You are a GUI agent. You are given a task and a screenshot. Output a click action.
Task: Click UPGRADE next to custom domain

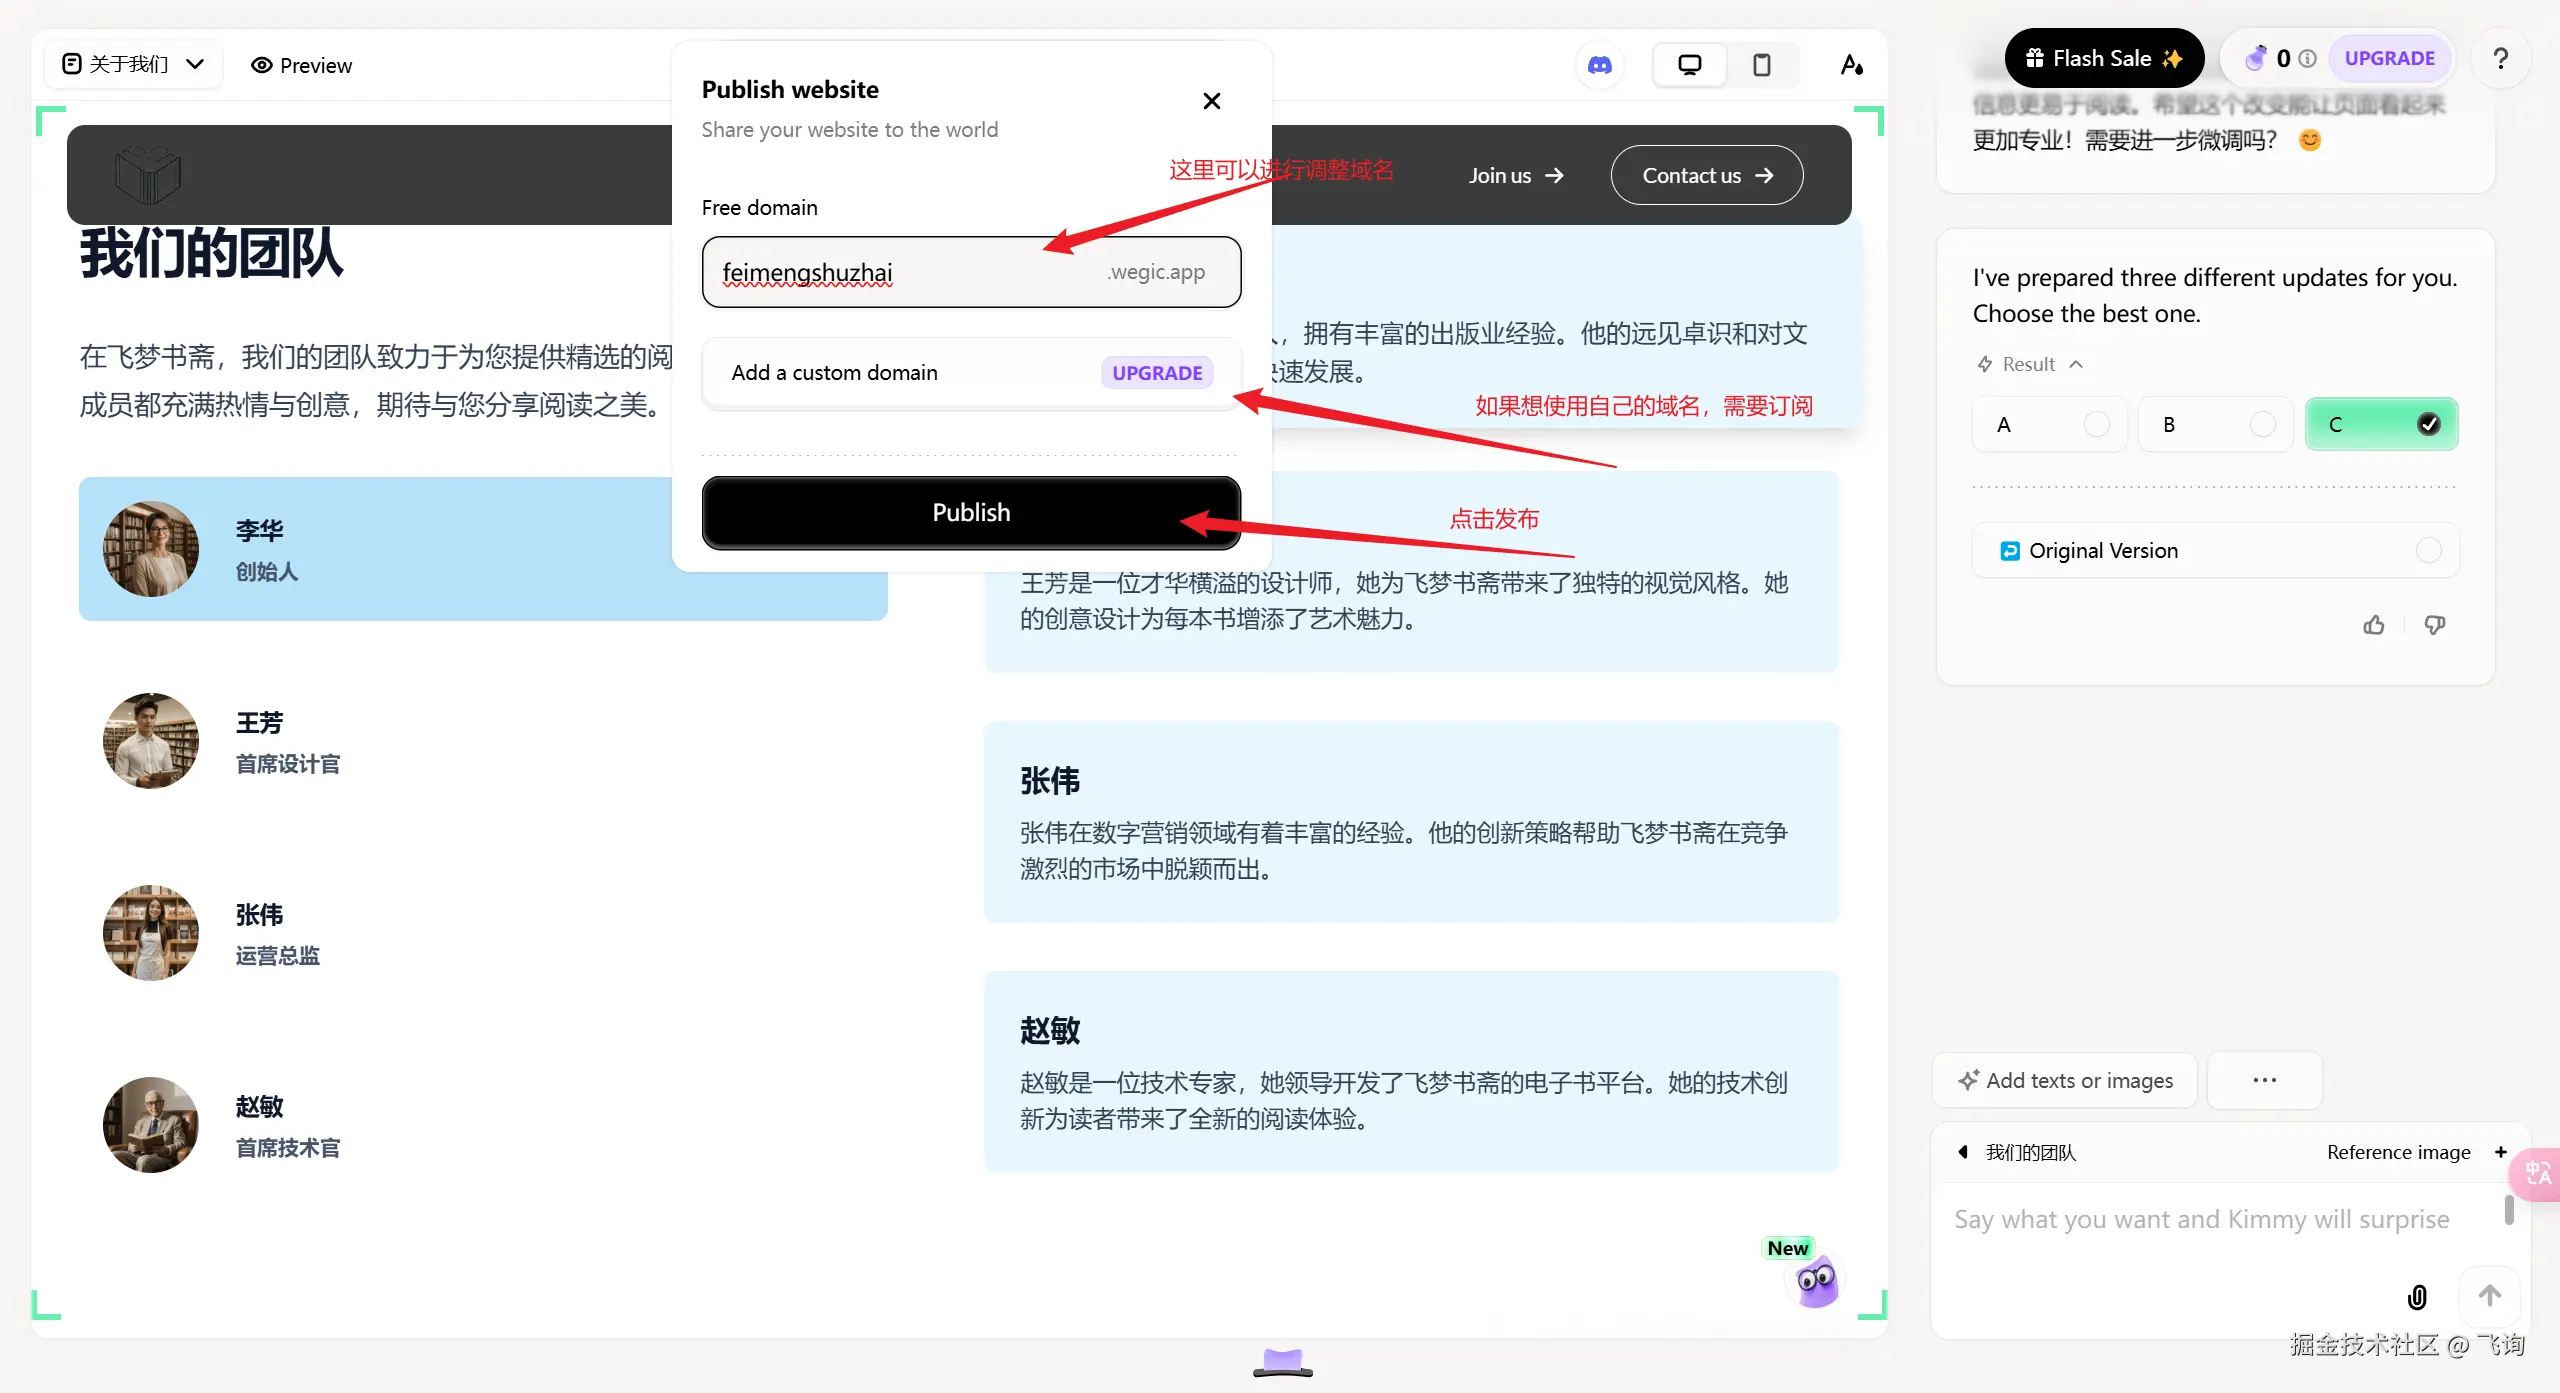tap(1157, 372)
